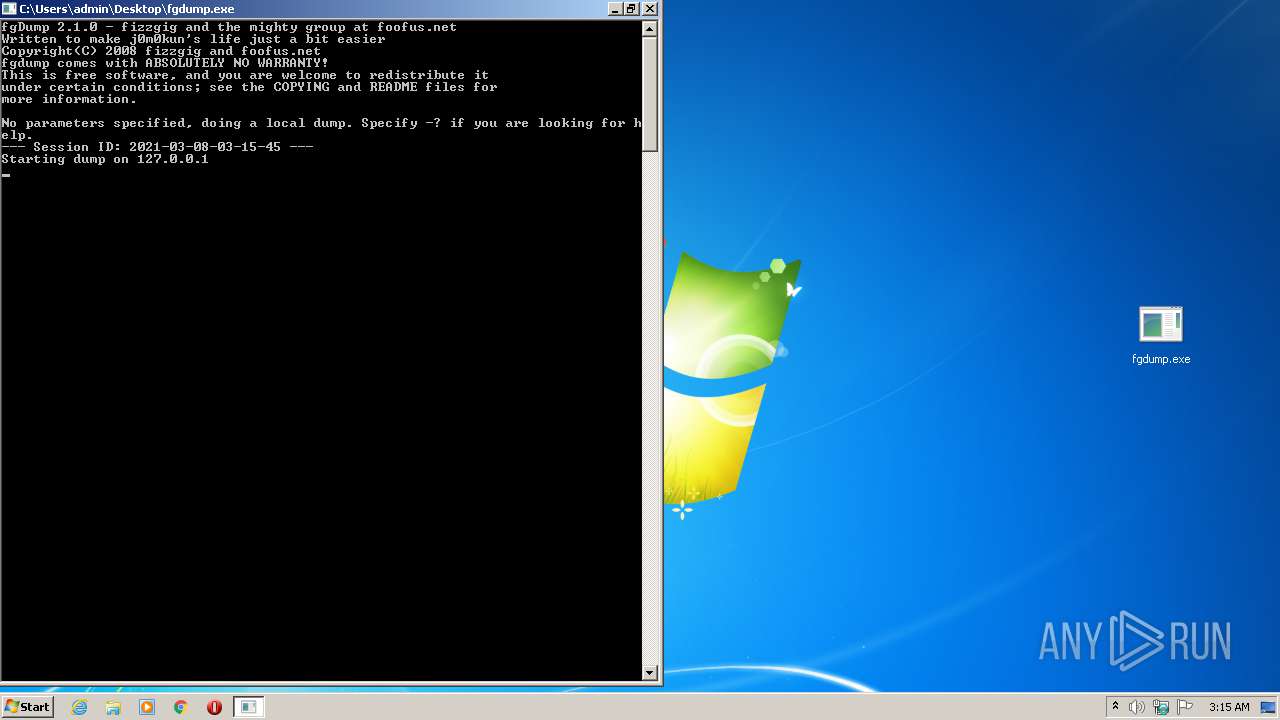Open the clock showing 3:15 AM
Viewport: 1280px width, 720px height.
coord(1229,707)
